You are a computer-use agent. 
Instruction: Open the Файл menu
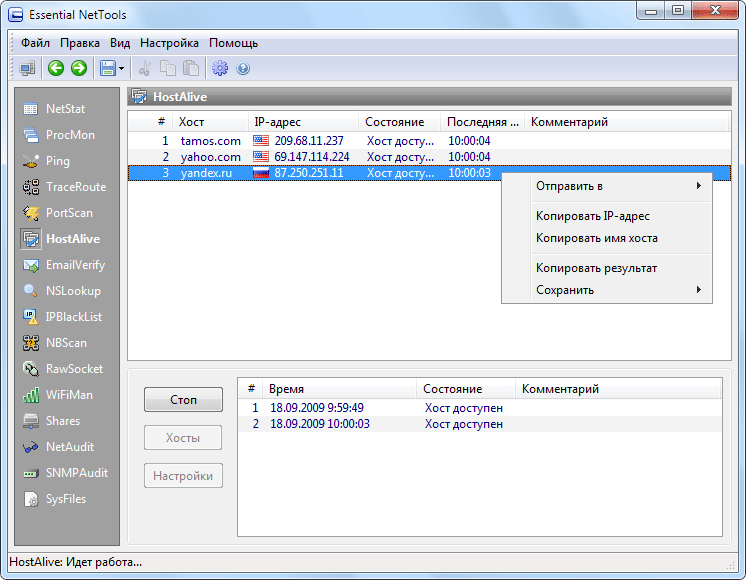pyautogui.click(x=35, y=43)
